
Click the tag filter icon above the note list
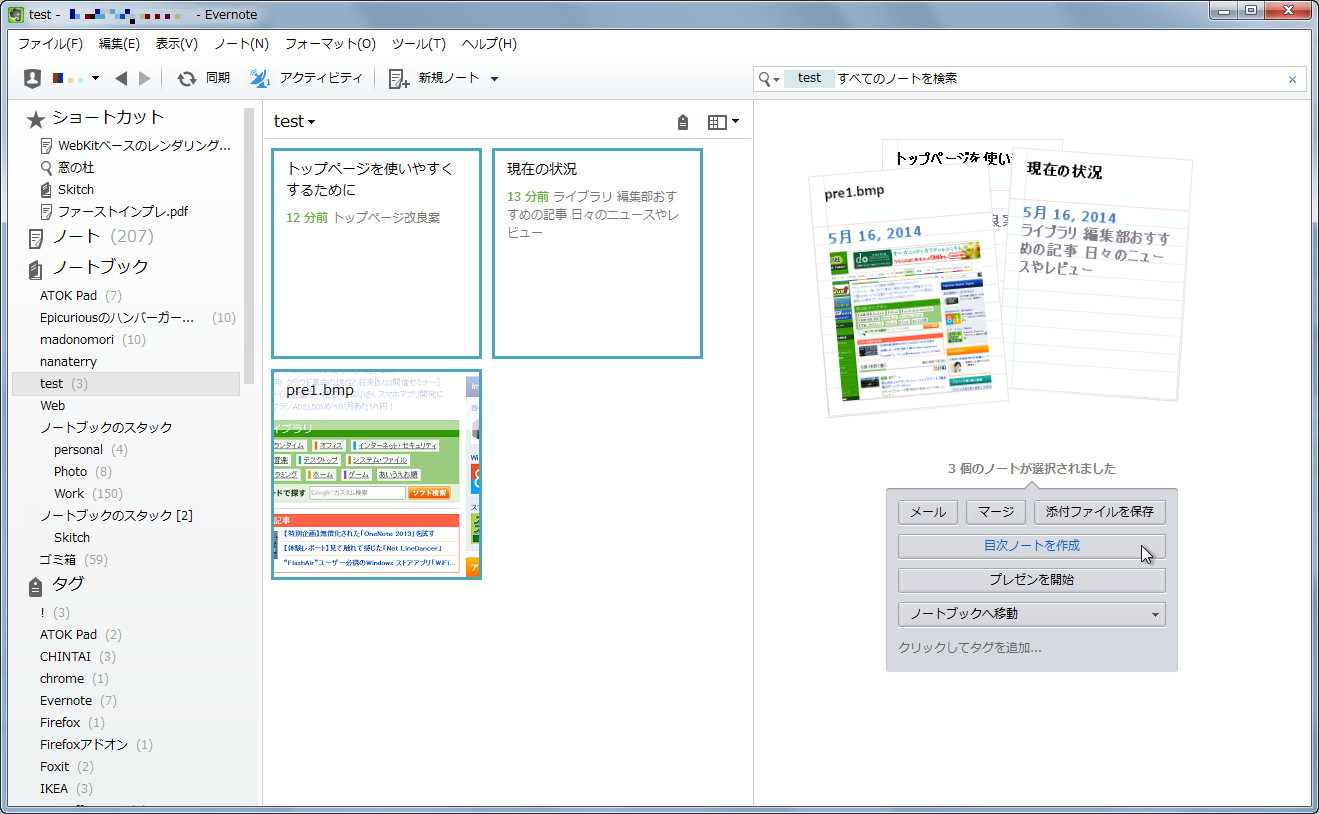[683, 121]
